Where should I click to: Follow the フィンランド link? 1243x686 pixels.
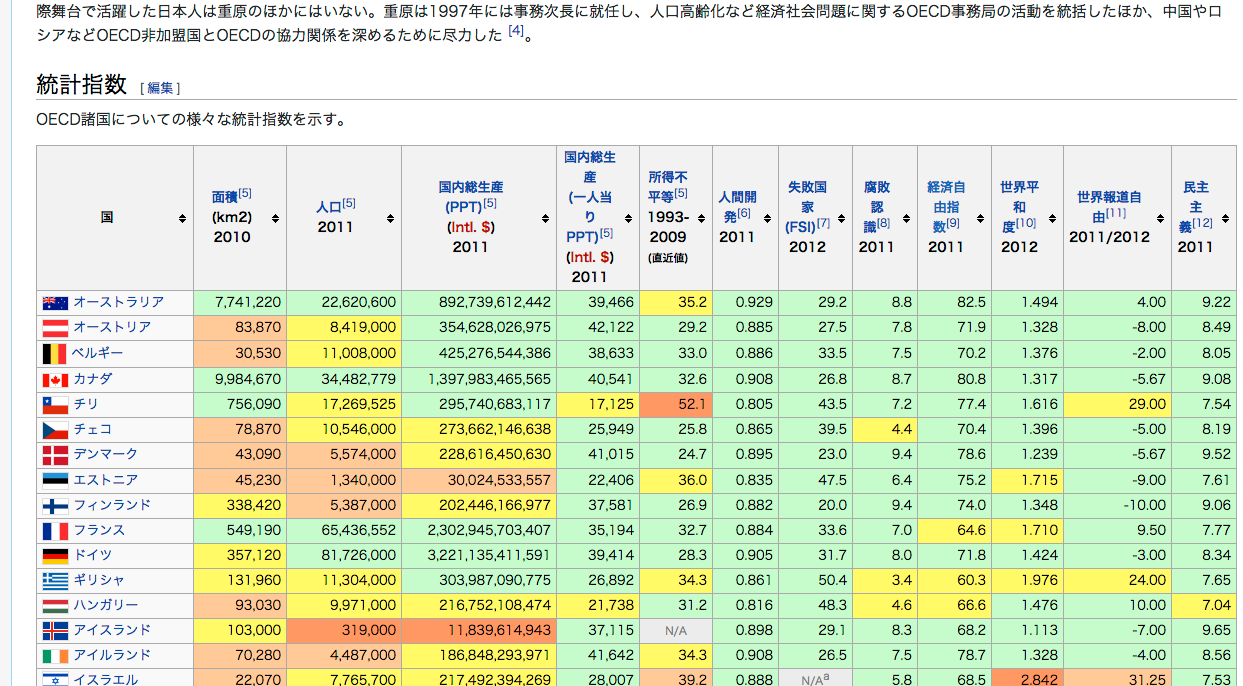[x=112, y=505]
